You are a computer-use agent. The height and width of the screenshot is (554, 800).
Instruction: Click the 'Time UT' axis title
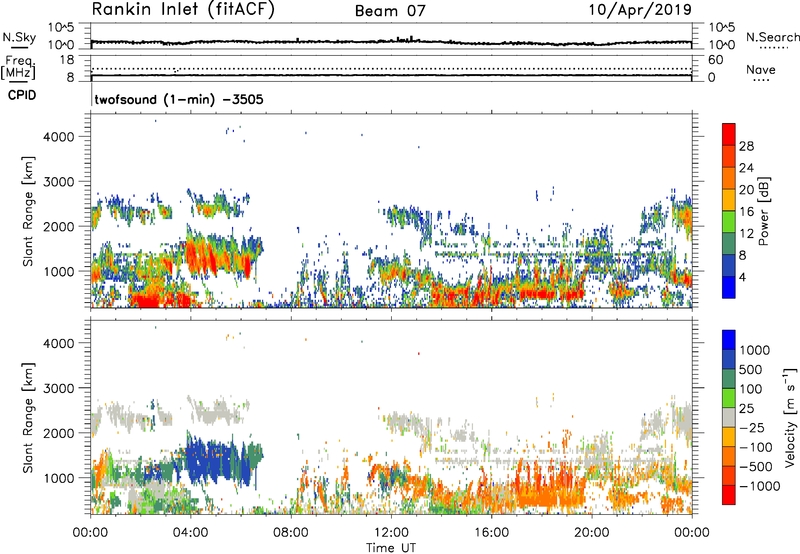coord(391,548)
